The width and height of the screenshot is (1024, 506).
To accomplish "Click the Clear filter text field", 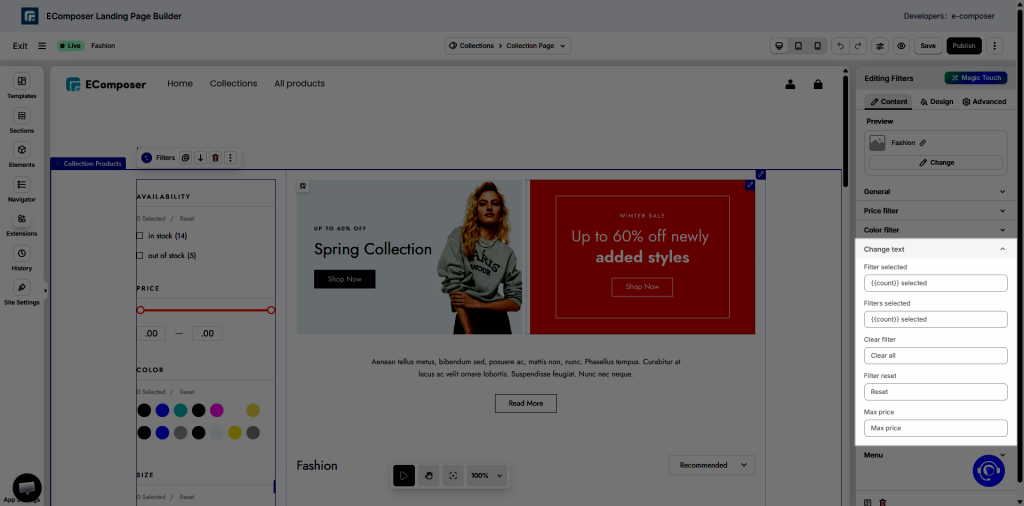I will click(x=935, y=356).
